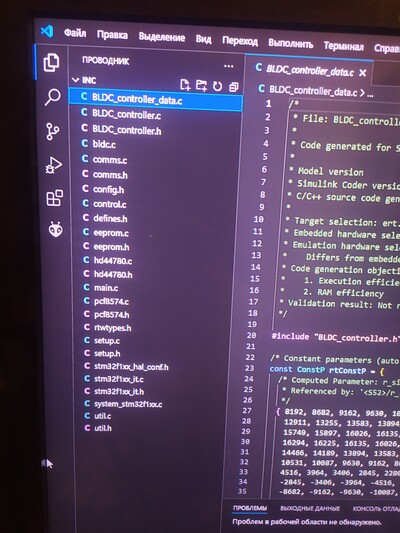The width and height of the screenshot is (400, 533).
Task: Switch to ВЫХОДНЫЕ ДАННЫЕ panel tab
Action: click(x=310, y=509)
